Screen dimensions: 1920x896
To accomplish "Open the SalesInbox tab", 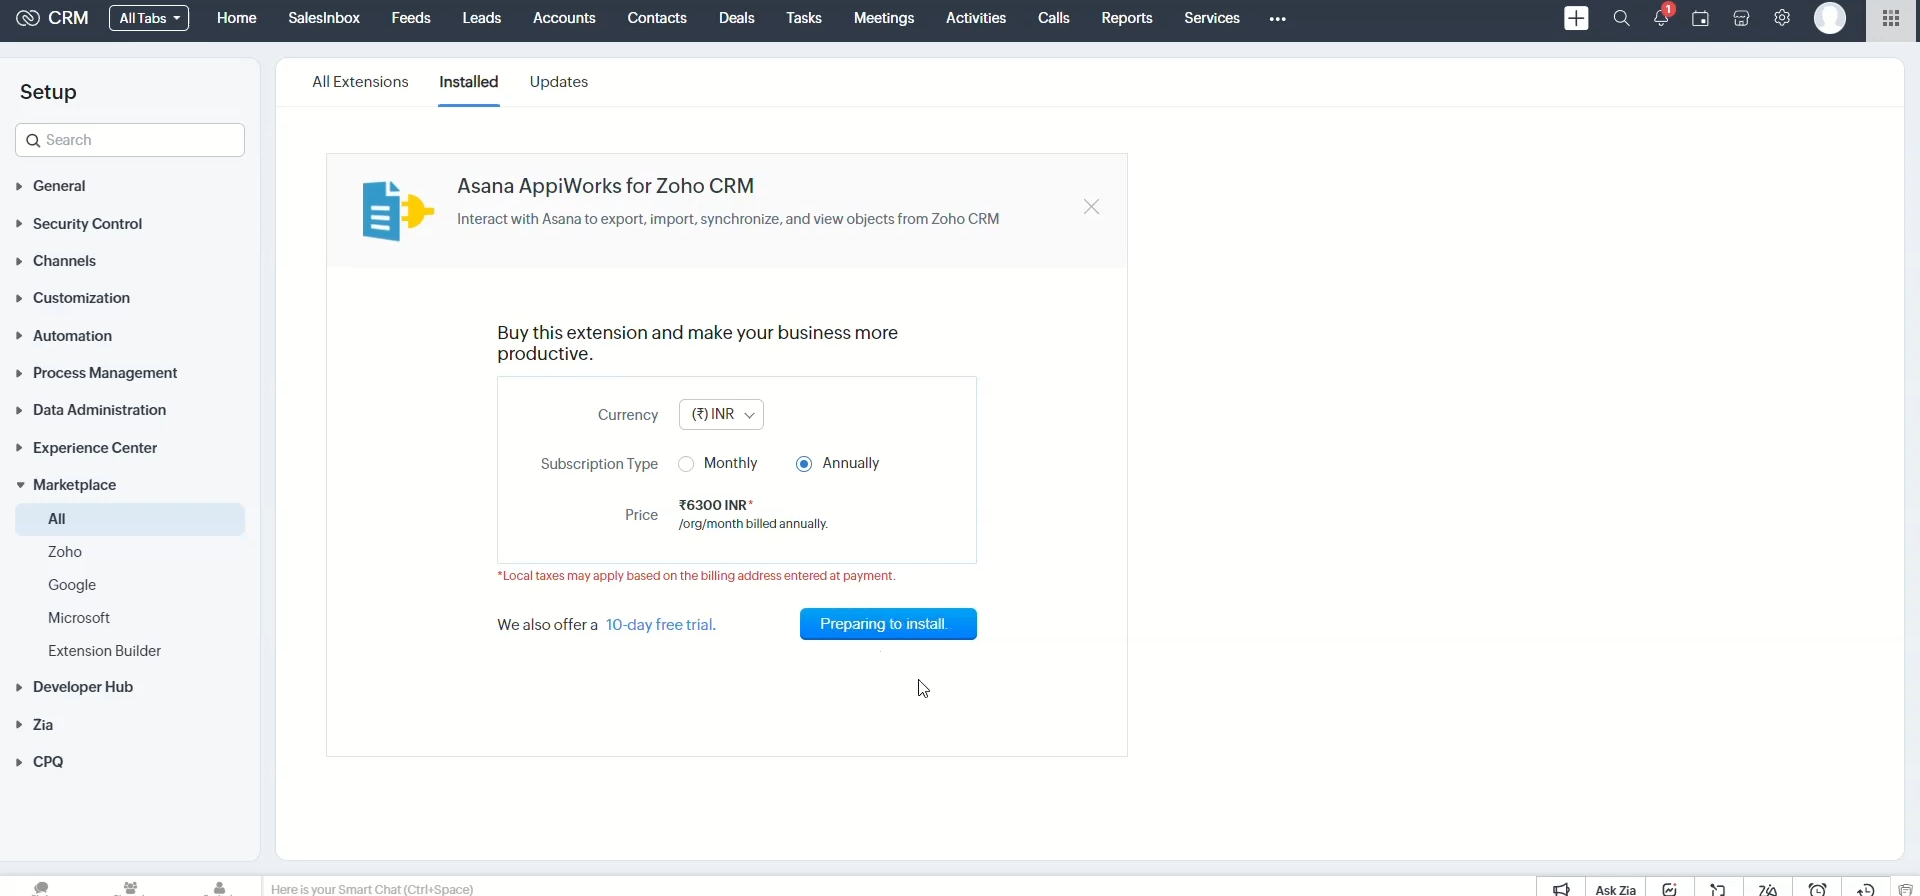I will pos(324,18).
